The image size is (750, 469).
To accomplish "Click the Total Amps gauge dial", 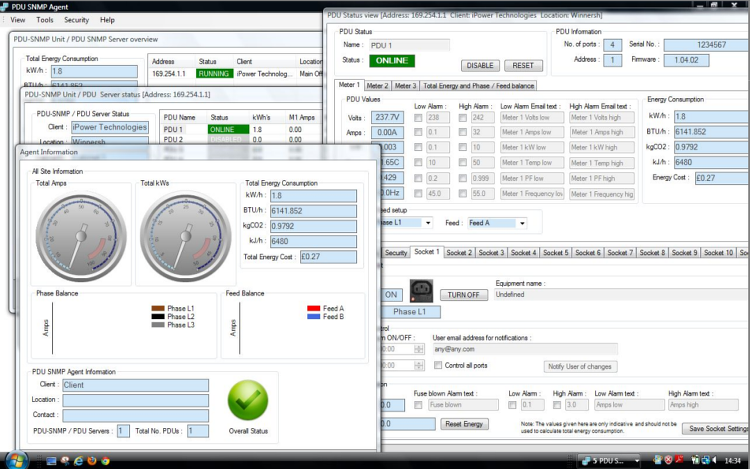I will [81, 236].
